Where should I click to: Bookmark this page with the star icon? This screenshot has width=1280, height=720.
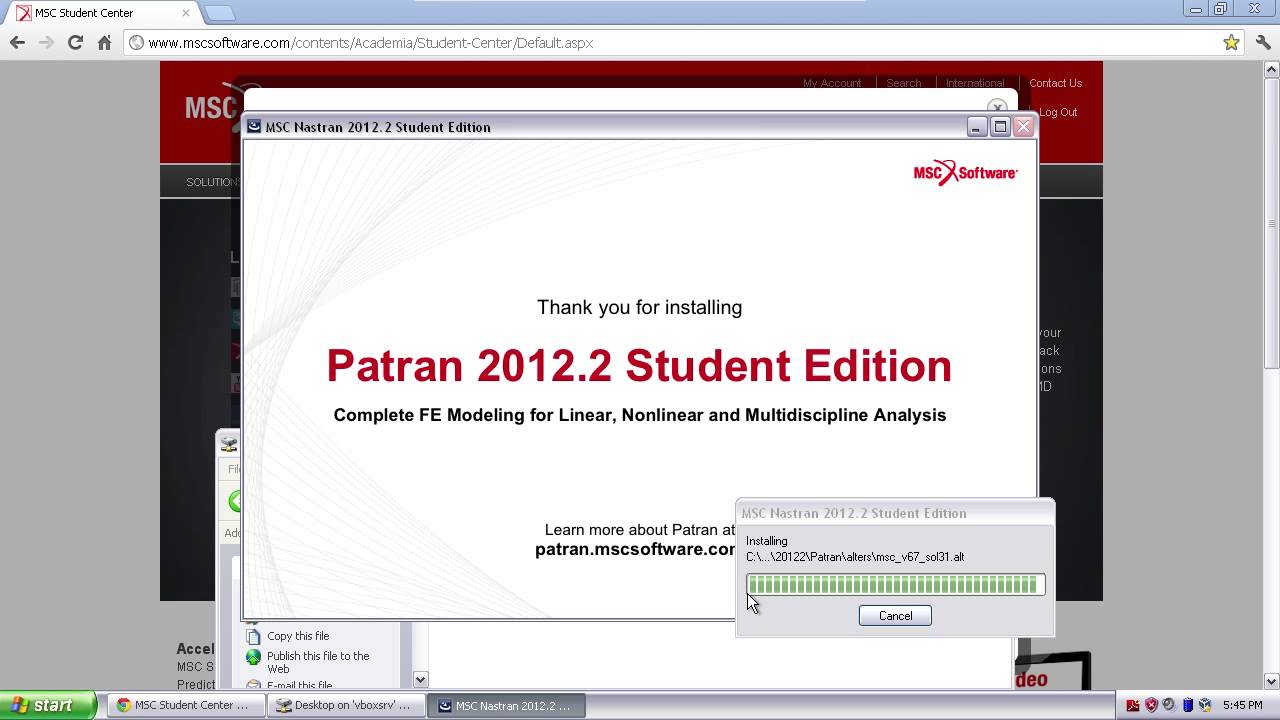1231,43
